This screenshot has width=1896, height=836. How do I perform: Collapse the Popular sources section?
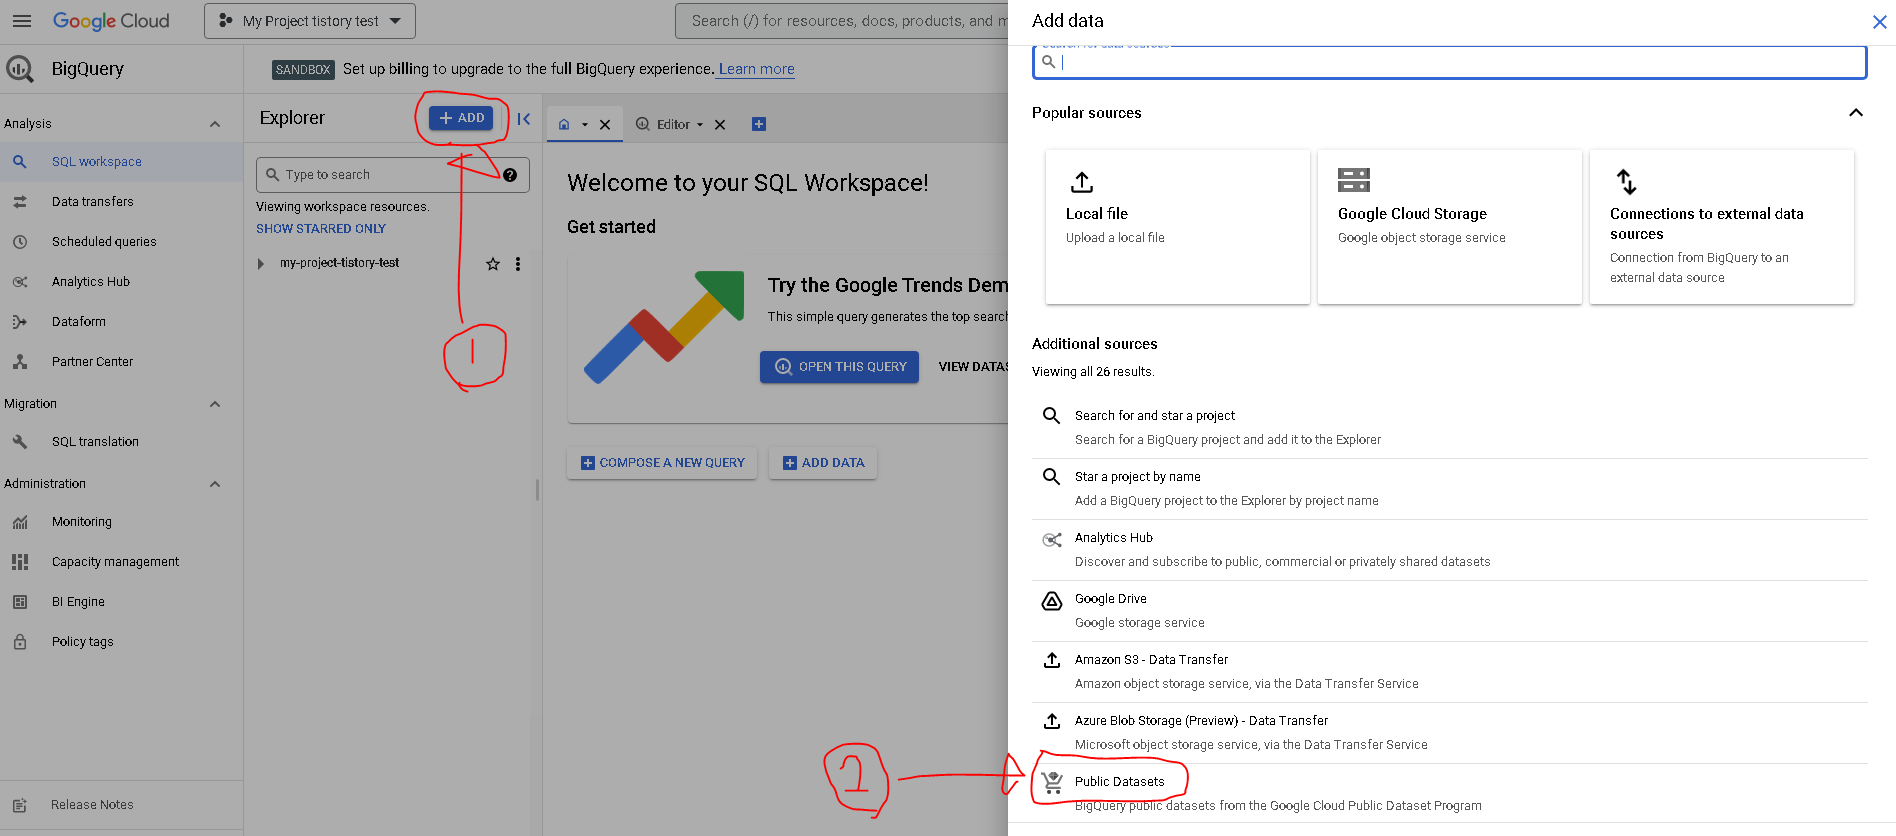tap(1856, 113)
